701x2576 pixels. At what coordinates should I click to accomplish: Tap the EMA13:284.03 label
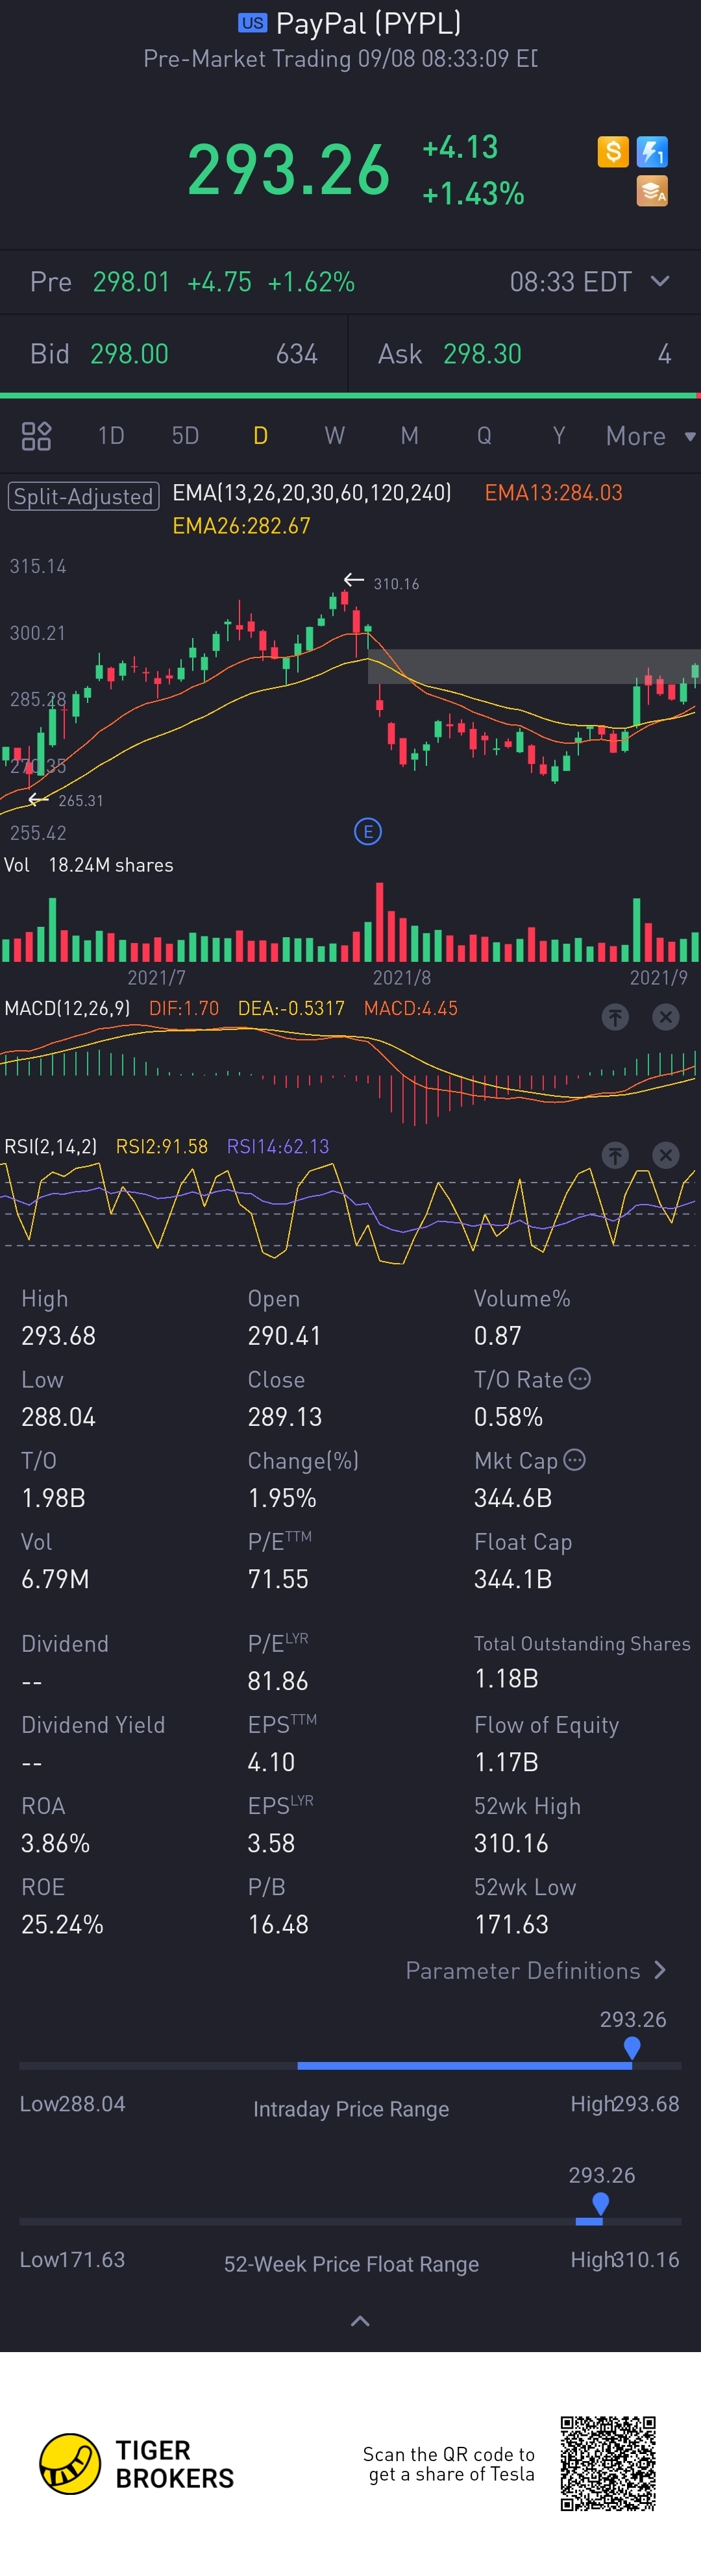[553, 493]
